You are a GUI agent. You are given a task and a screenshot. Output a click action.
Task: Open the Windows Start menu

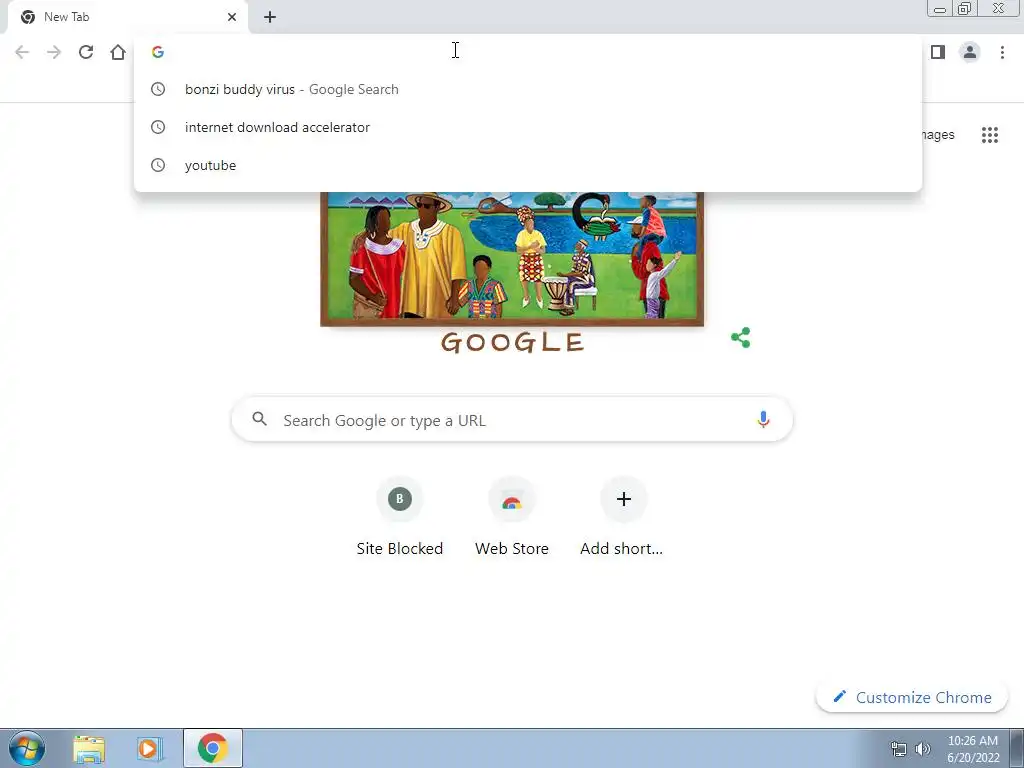pos(26,748)
